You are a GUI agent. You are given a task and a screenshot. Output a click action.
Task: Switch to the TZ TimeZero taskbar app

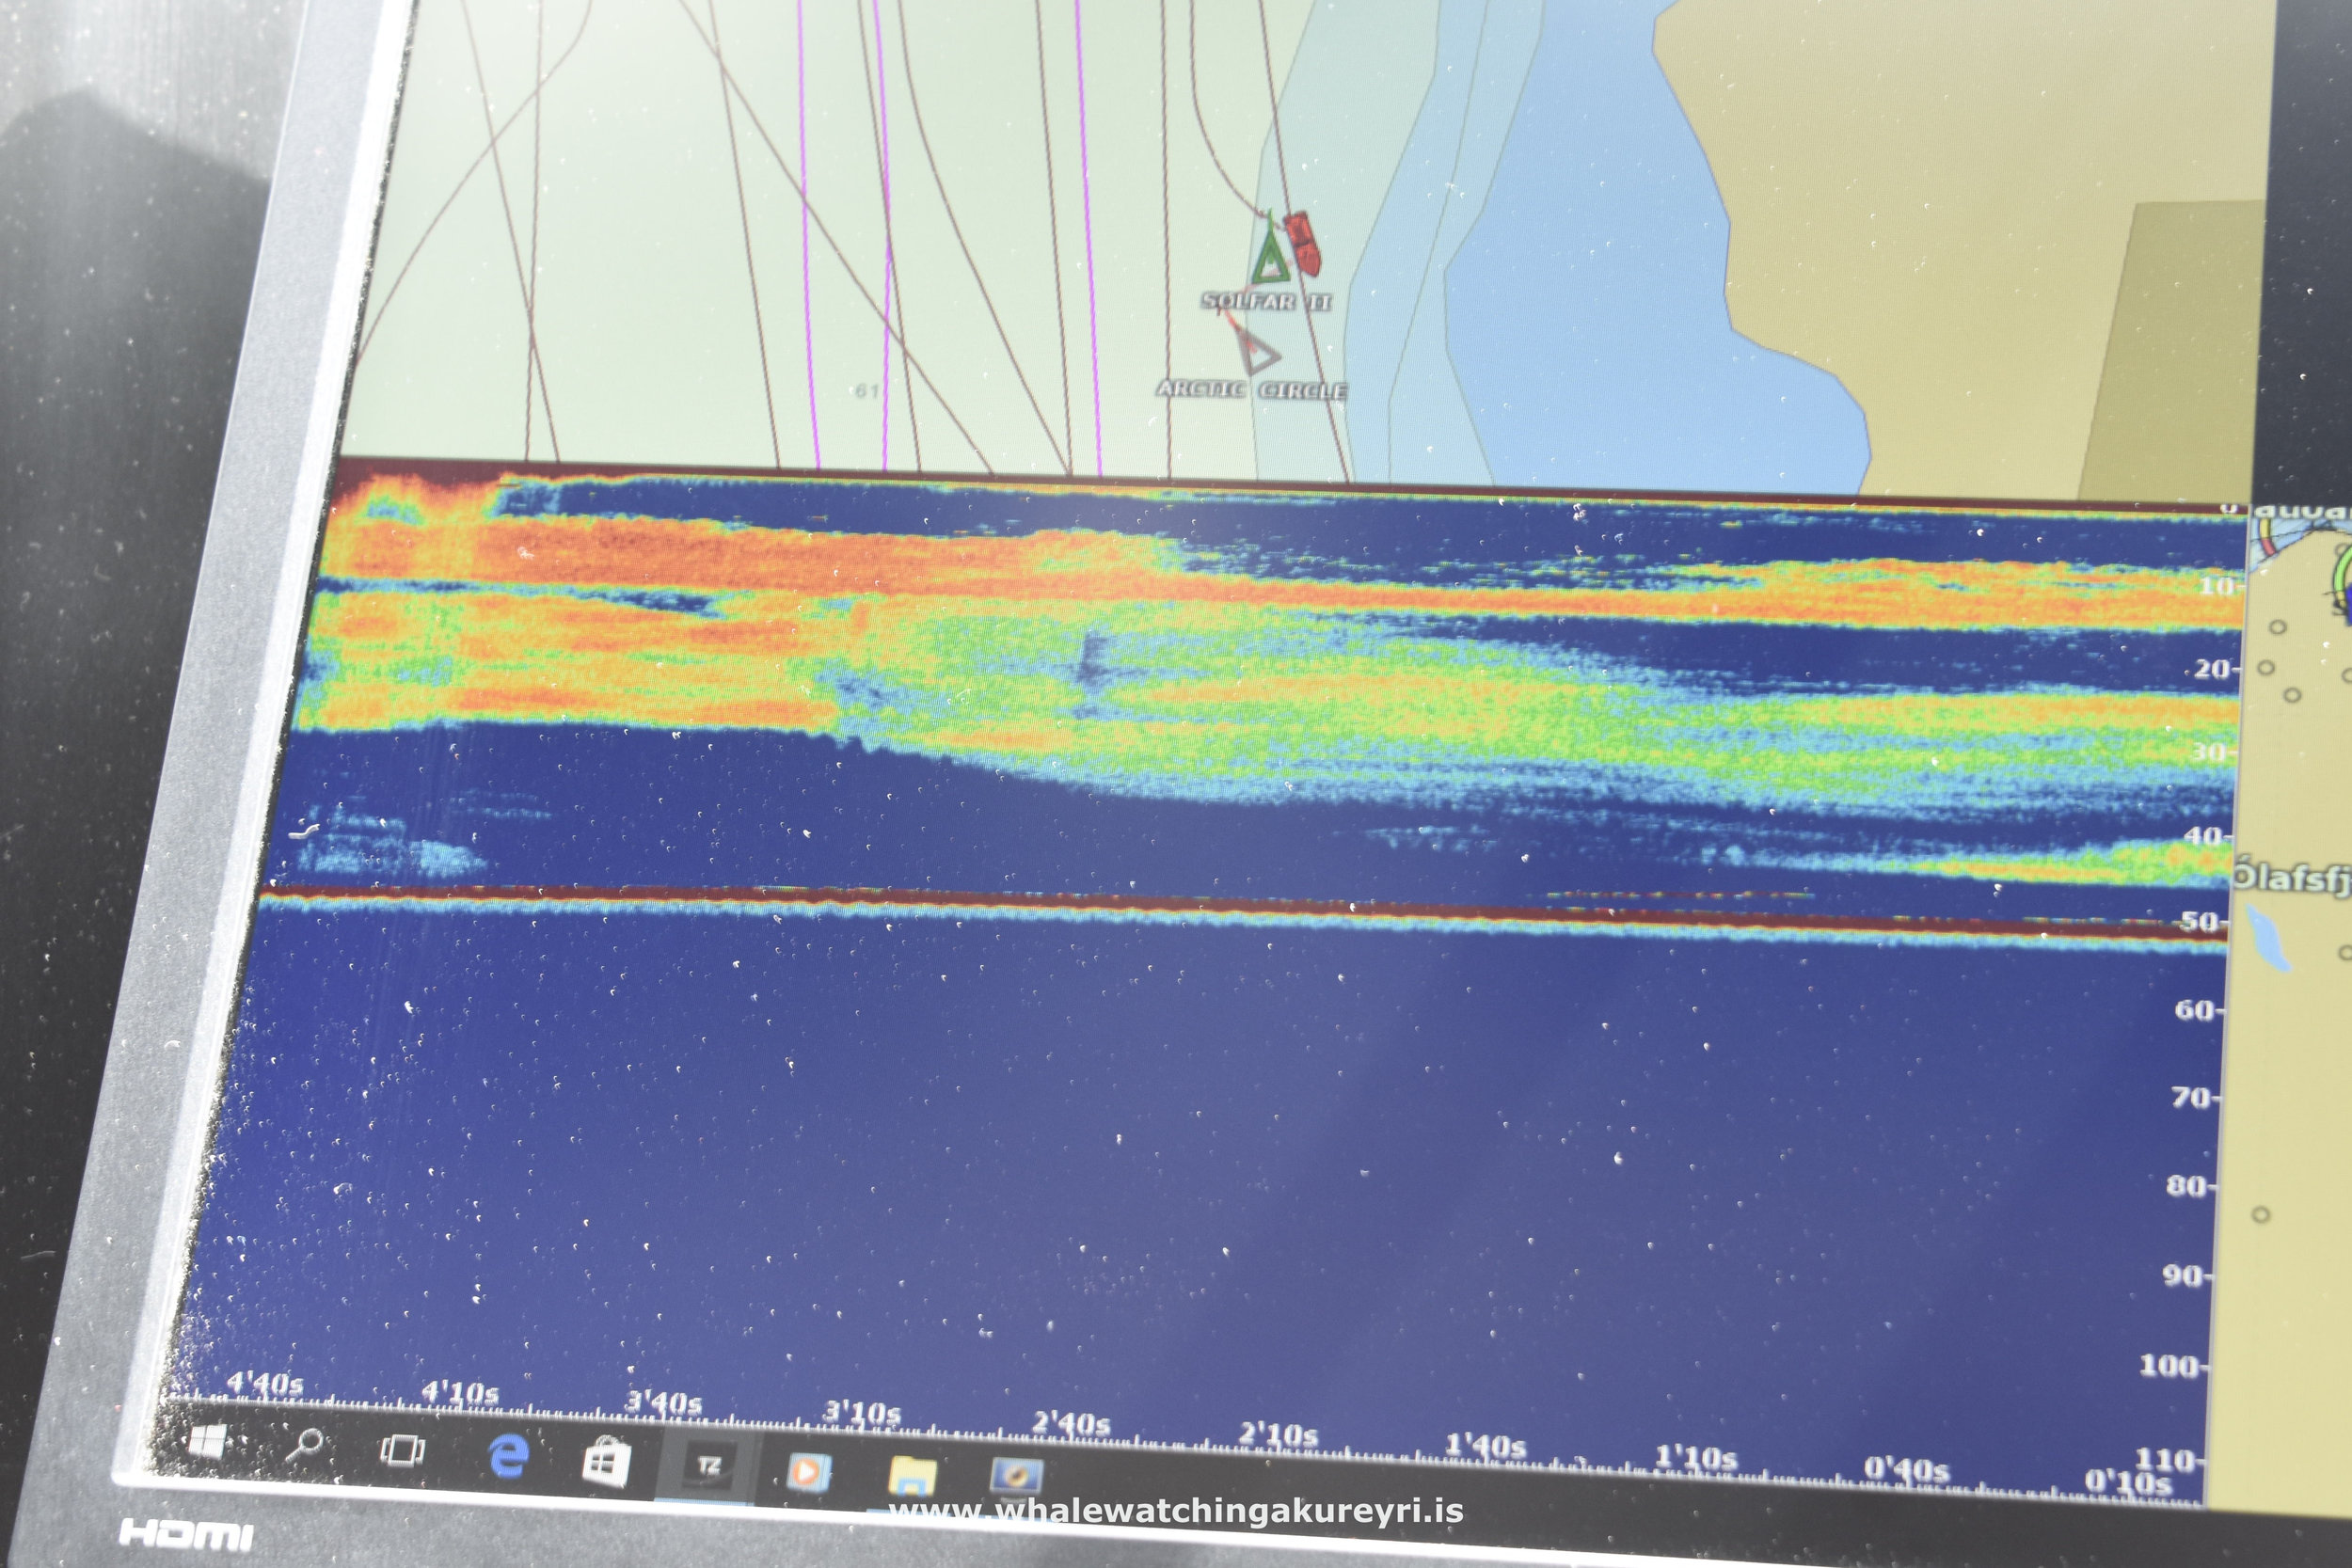(708, 1467)
